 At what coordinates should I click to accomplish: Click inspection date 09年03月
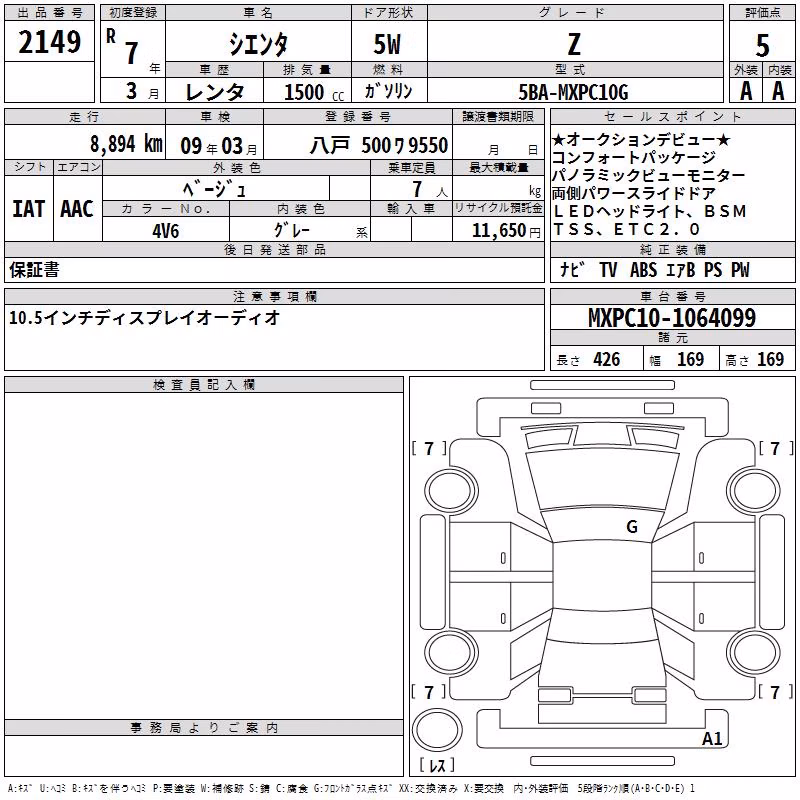pyautogui.click(x=219, y=146)
